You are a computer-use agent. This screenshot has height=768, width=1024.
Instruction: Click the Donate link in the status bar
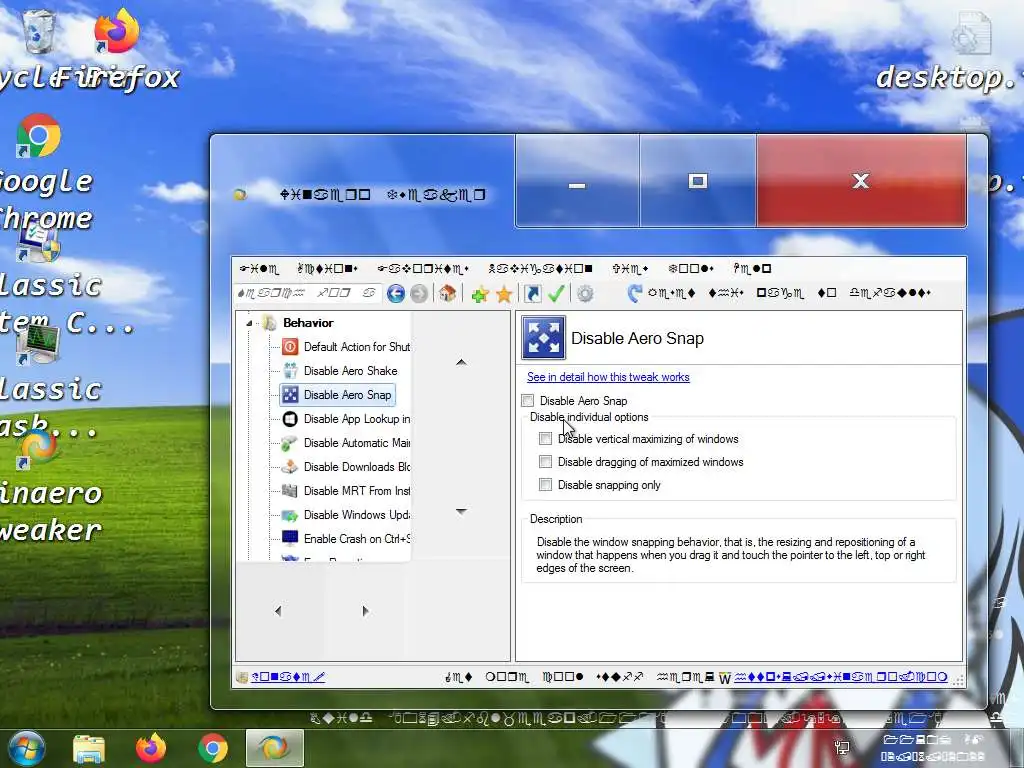pyautogui.click(x=288, y=677)
